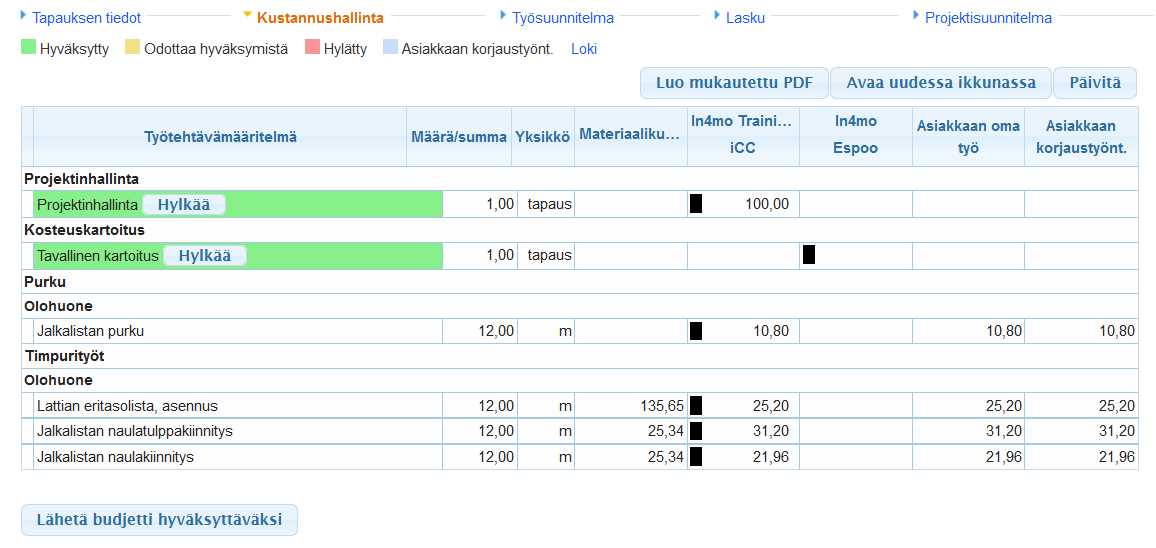The image size is (1156, 548).
Task: Send the budget via Lähetä budjetti hyväksyttäväksi
Action: tap(159, 520)
